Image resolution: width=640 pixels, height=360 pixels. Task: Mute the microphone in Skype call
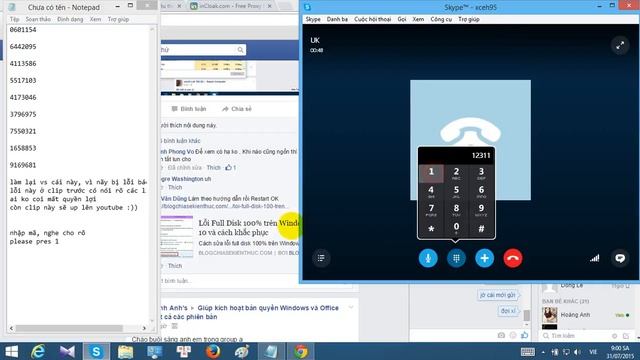pyautogui.click(x=428, y=258)
